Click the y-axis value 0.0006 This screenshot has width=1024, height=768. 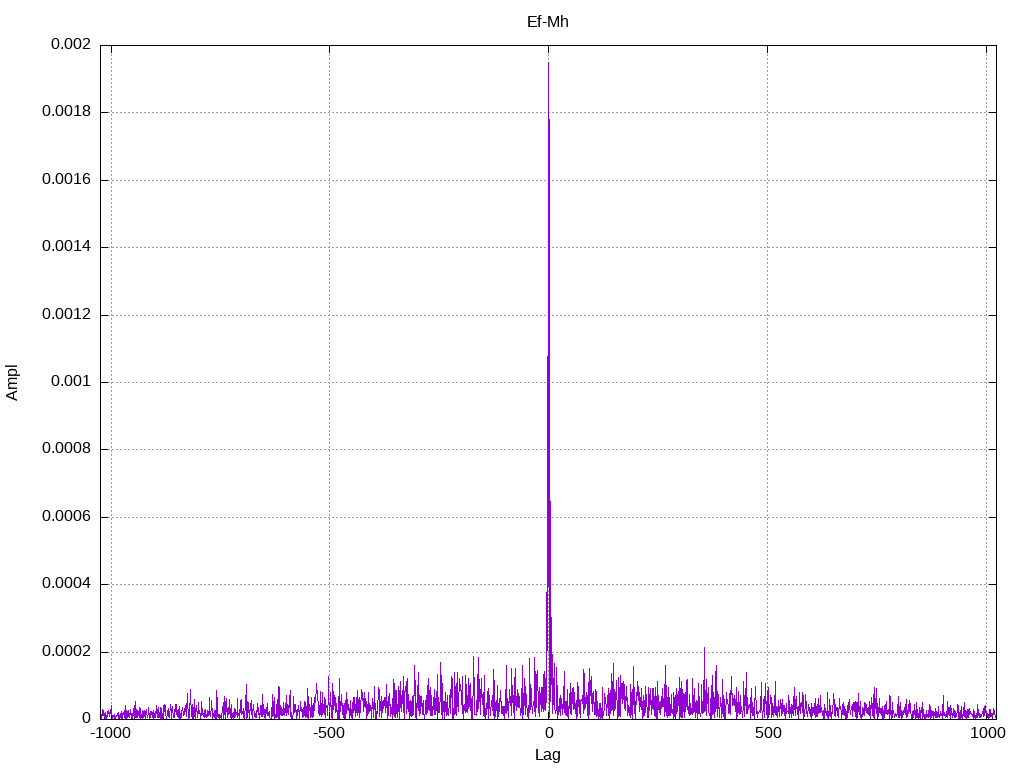tap(66, 517)
